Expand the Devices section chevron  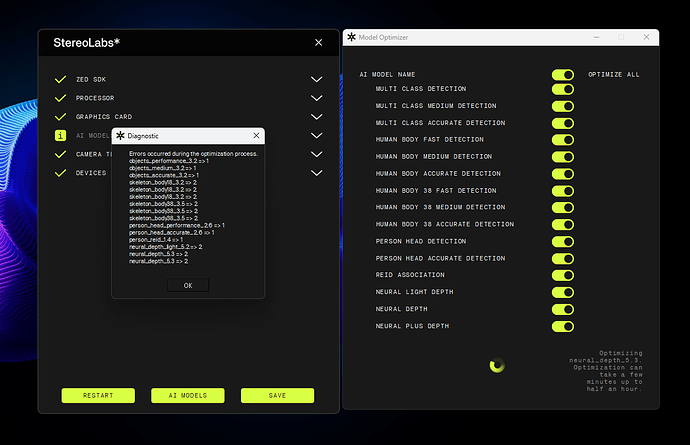pos(317,173)
